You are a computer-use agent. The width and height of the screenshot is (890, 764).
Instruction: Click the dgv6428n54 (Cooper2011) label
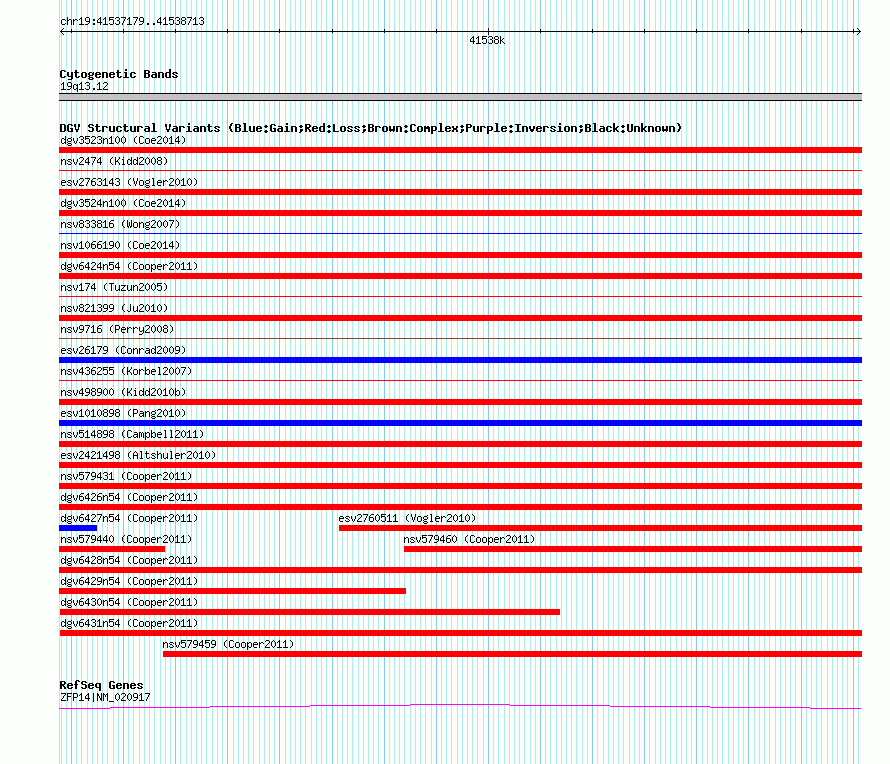(x=129, y=560)
